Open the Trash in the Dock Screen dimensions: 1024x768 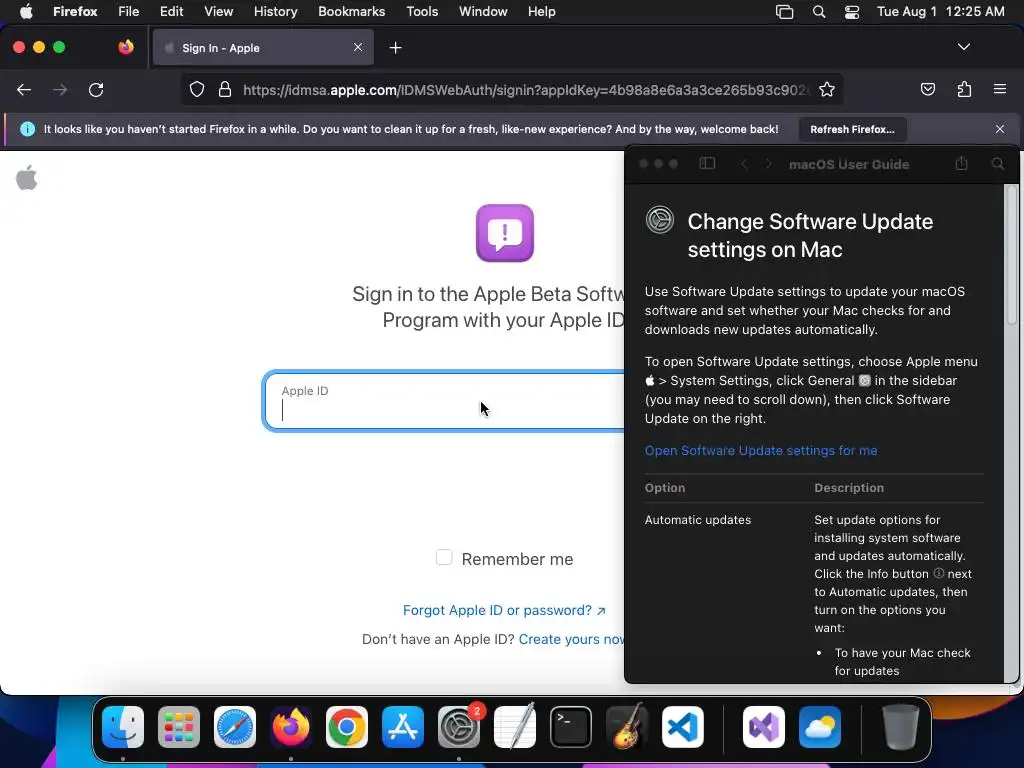click(901, 727)
